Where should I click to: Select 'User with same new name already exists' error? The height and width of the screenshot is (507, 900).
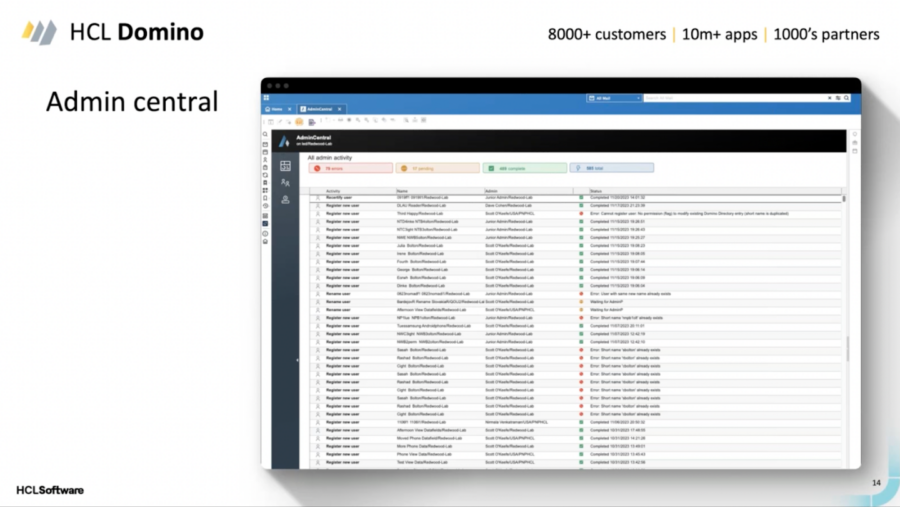pyautogui.click(x=630, y=294)
